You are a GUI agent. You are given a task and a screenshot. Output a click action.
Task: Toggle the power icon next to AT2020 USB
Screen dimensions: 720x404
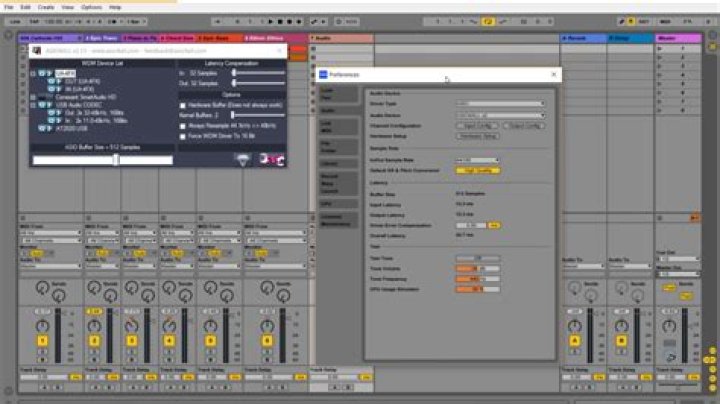click(42, 129)
